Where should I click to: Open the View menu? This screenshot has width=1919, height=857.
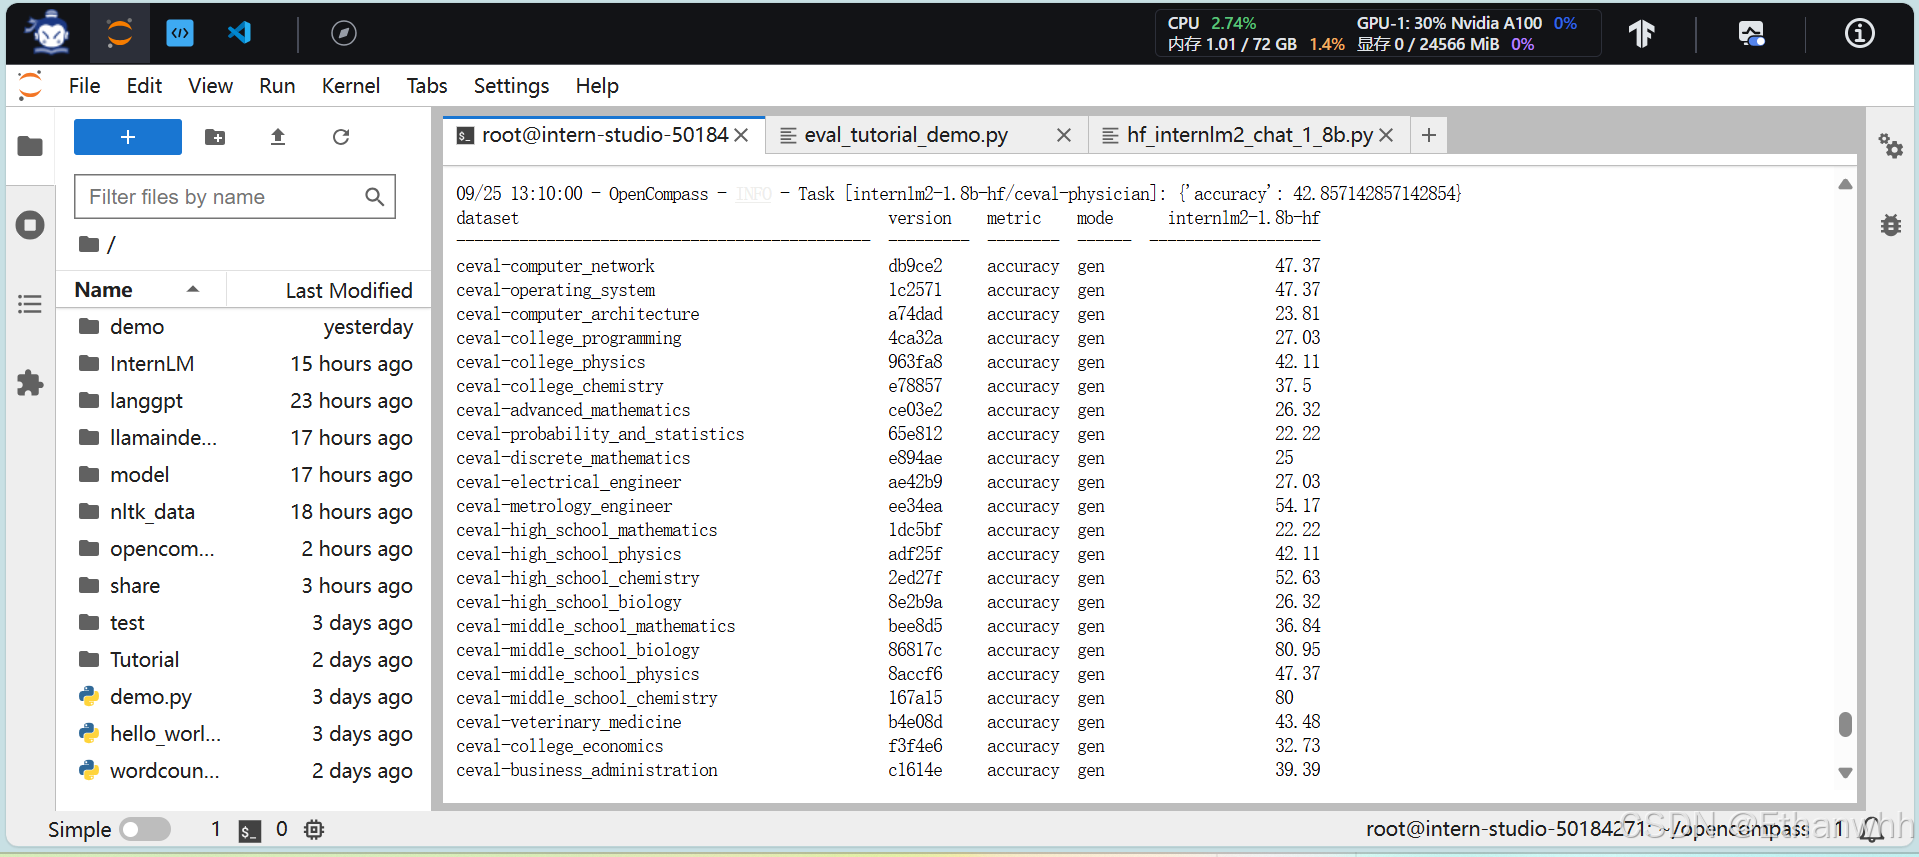click(x=210, y=86)
